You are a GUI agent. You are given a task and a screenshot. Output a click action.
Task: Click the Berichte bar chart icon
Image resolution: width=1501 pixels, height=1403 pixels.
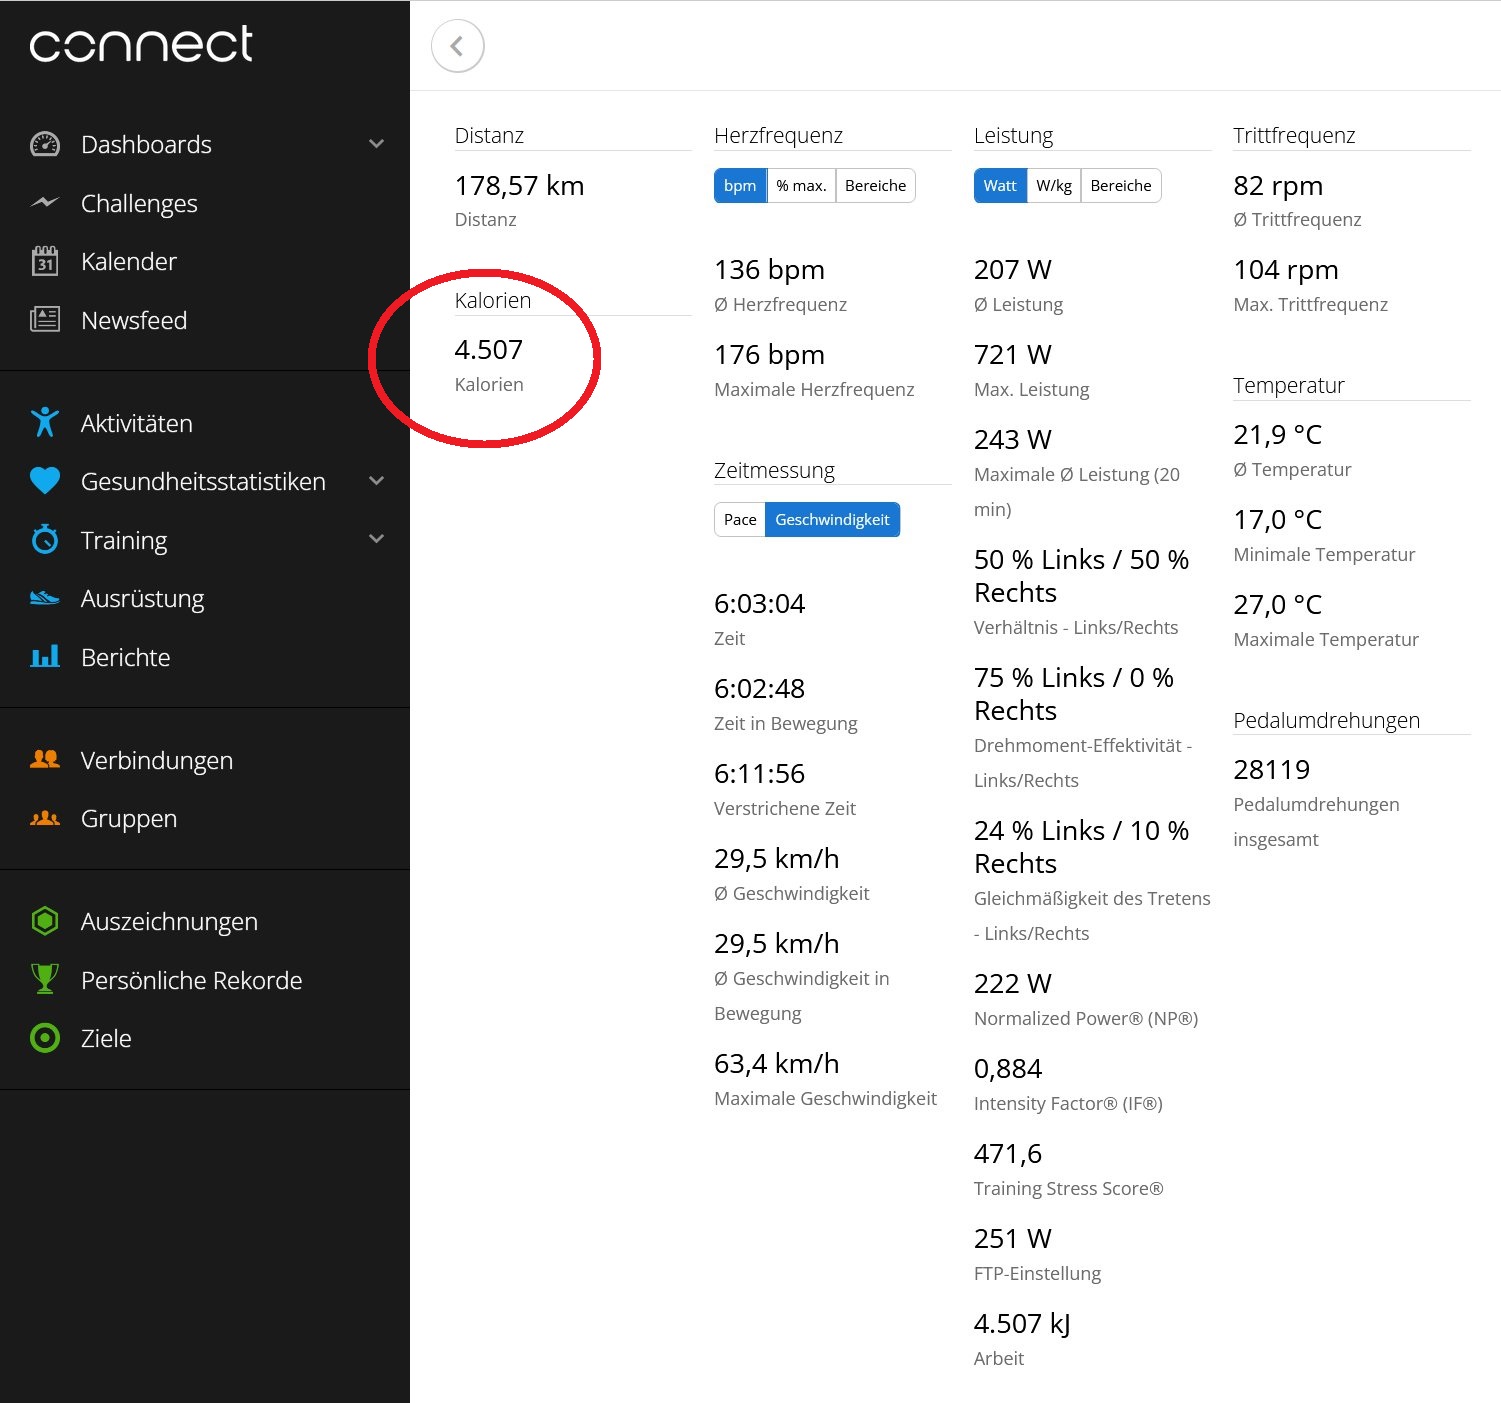click(x=45, y=657)
